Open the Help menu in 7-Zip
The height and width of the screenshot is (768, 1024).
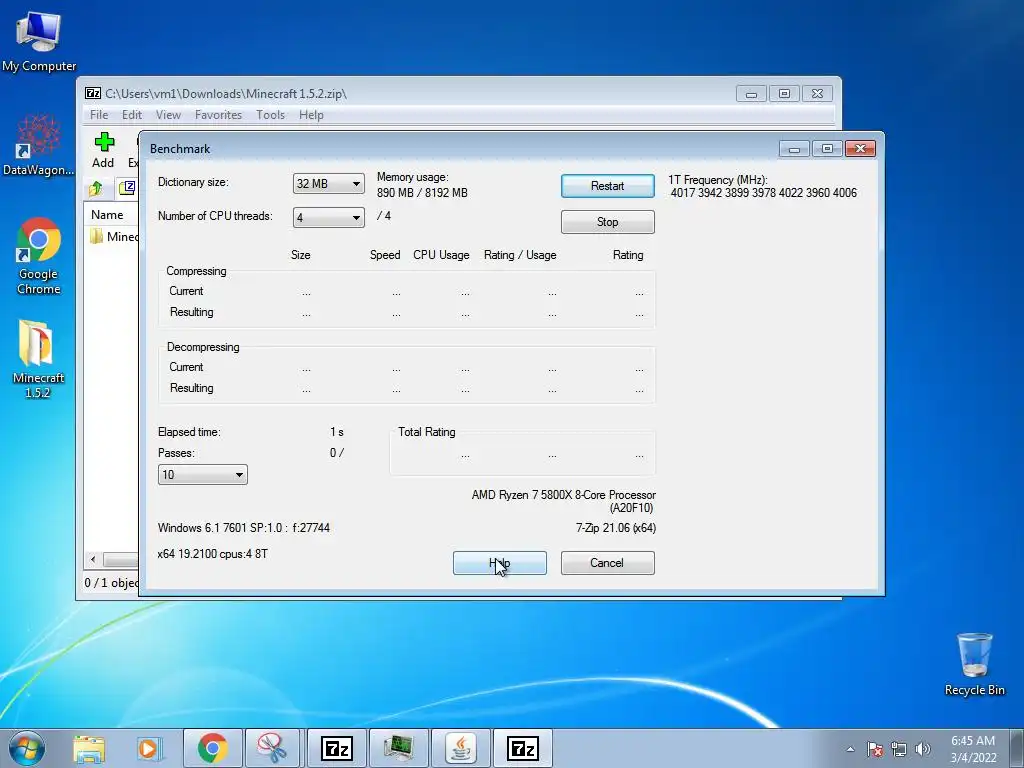311,115
